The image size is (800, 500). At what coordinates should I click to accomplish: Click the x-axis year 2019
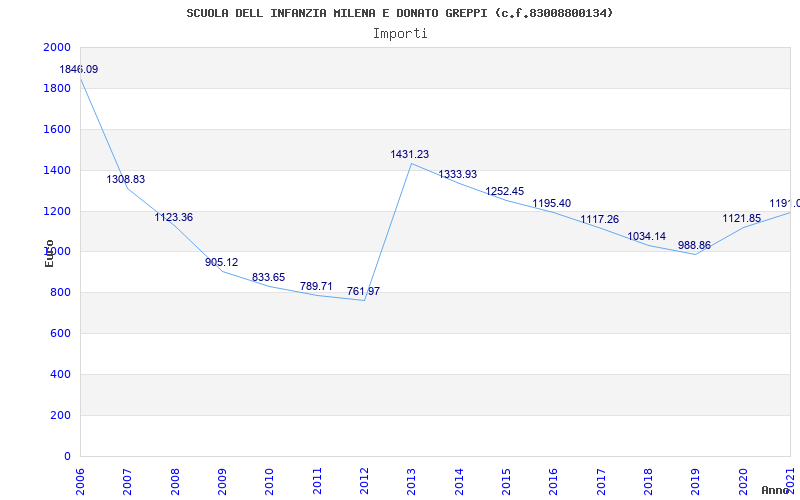tap(696, 482)
